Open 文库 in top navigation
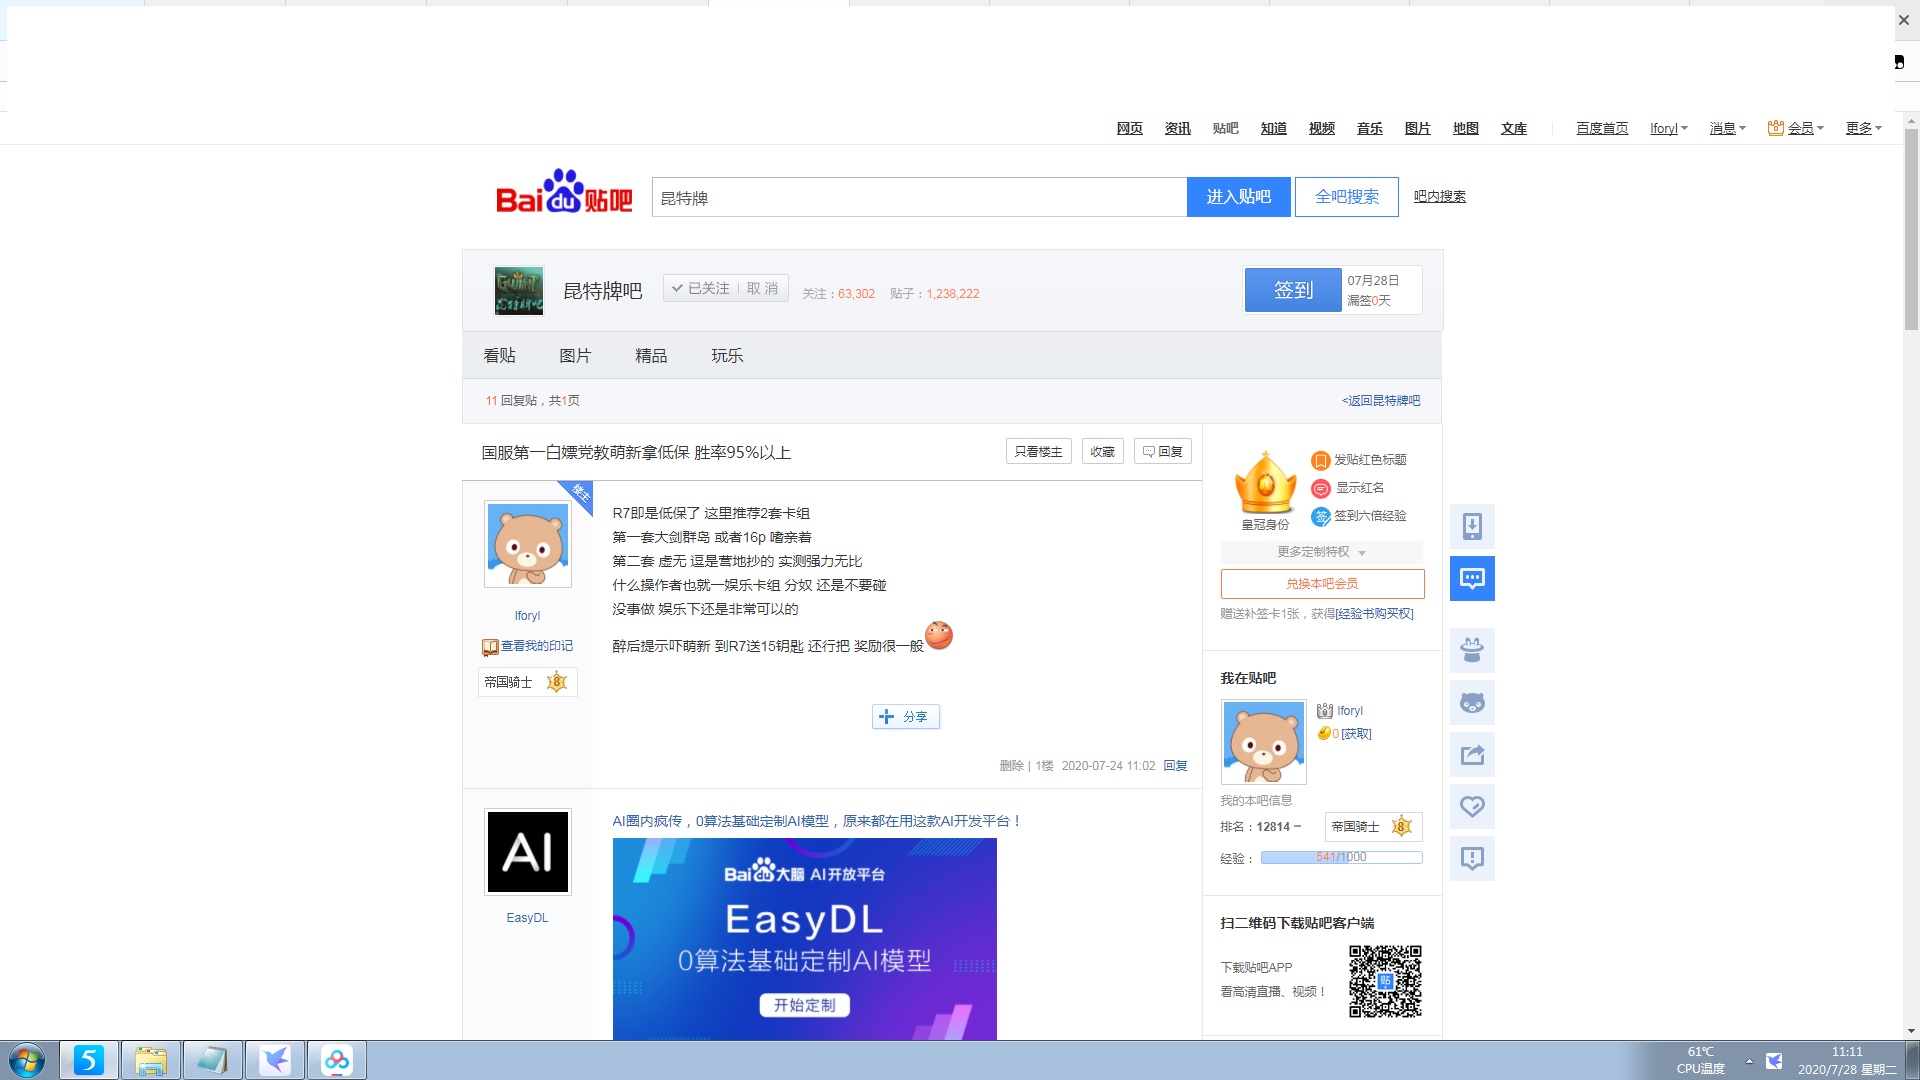The image size is (1920, 1080). [1513, 128]
